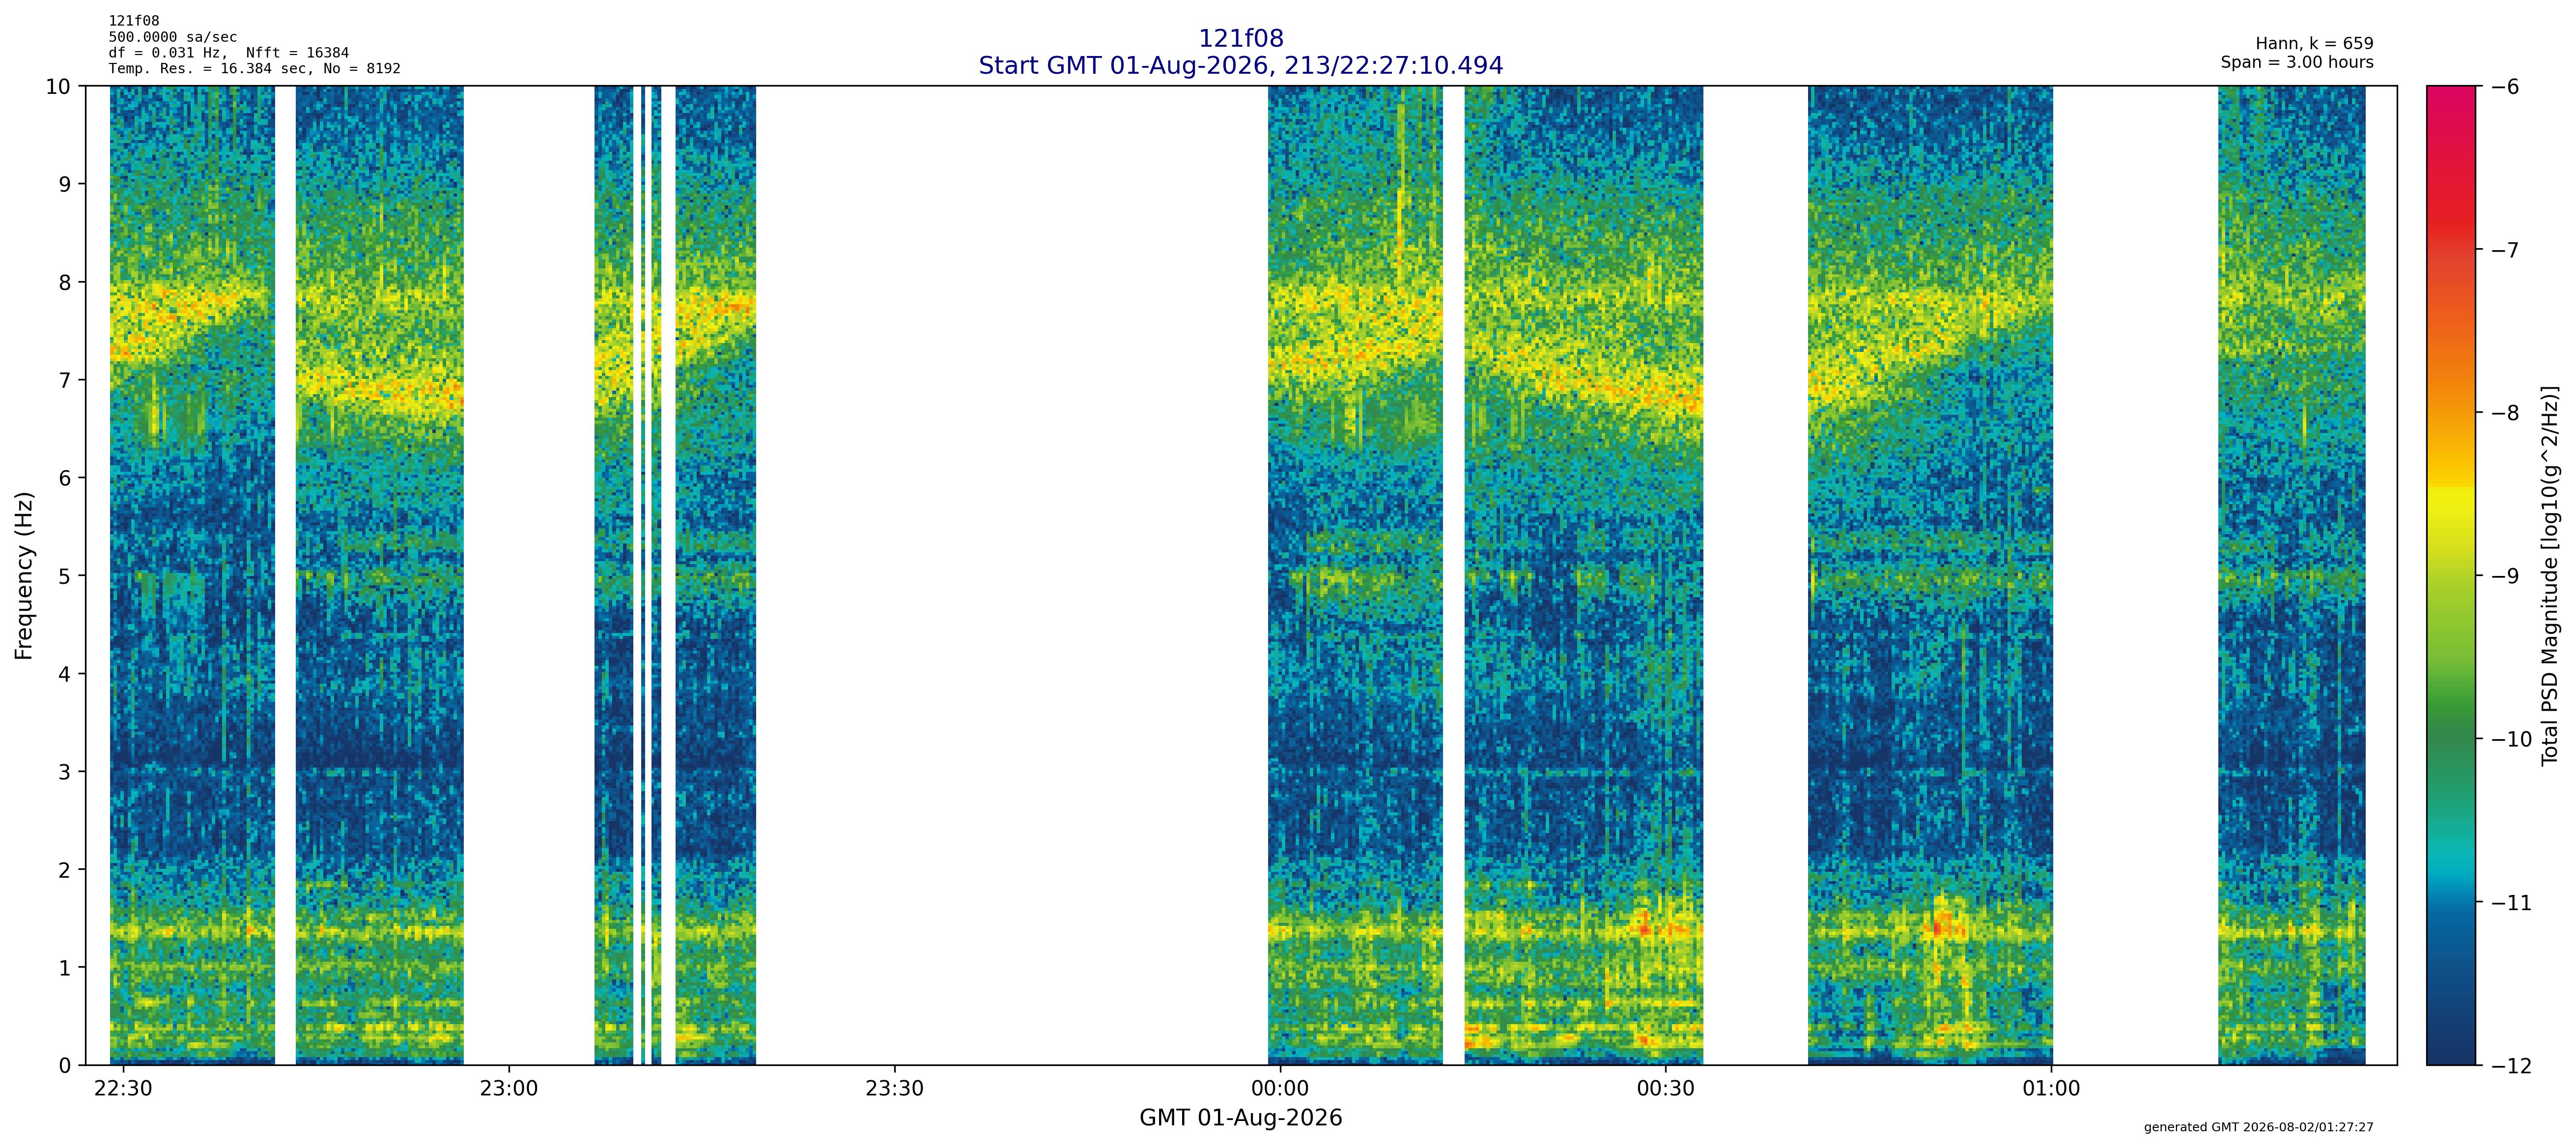This screenshot has height=1148, width=2576.
Task: Select the "4" frequency axis tick label
Action: coord(65,674)
